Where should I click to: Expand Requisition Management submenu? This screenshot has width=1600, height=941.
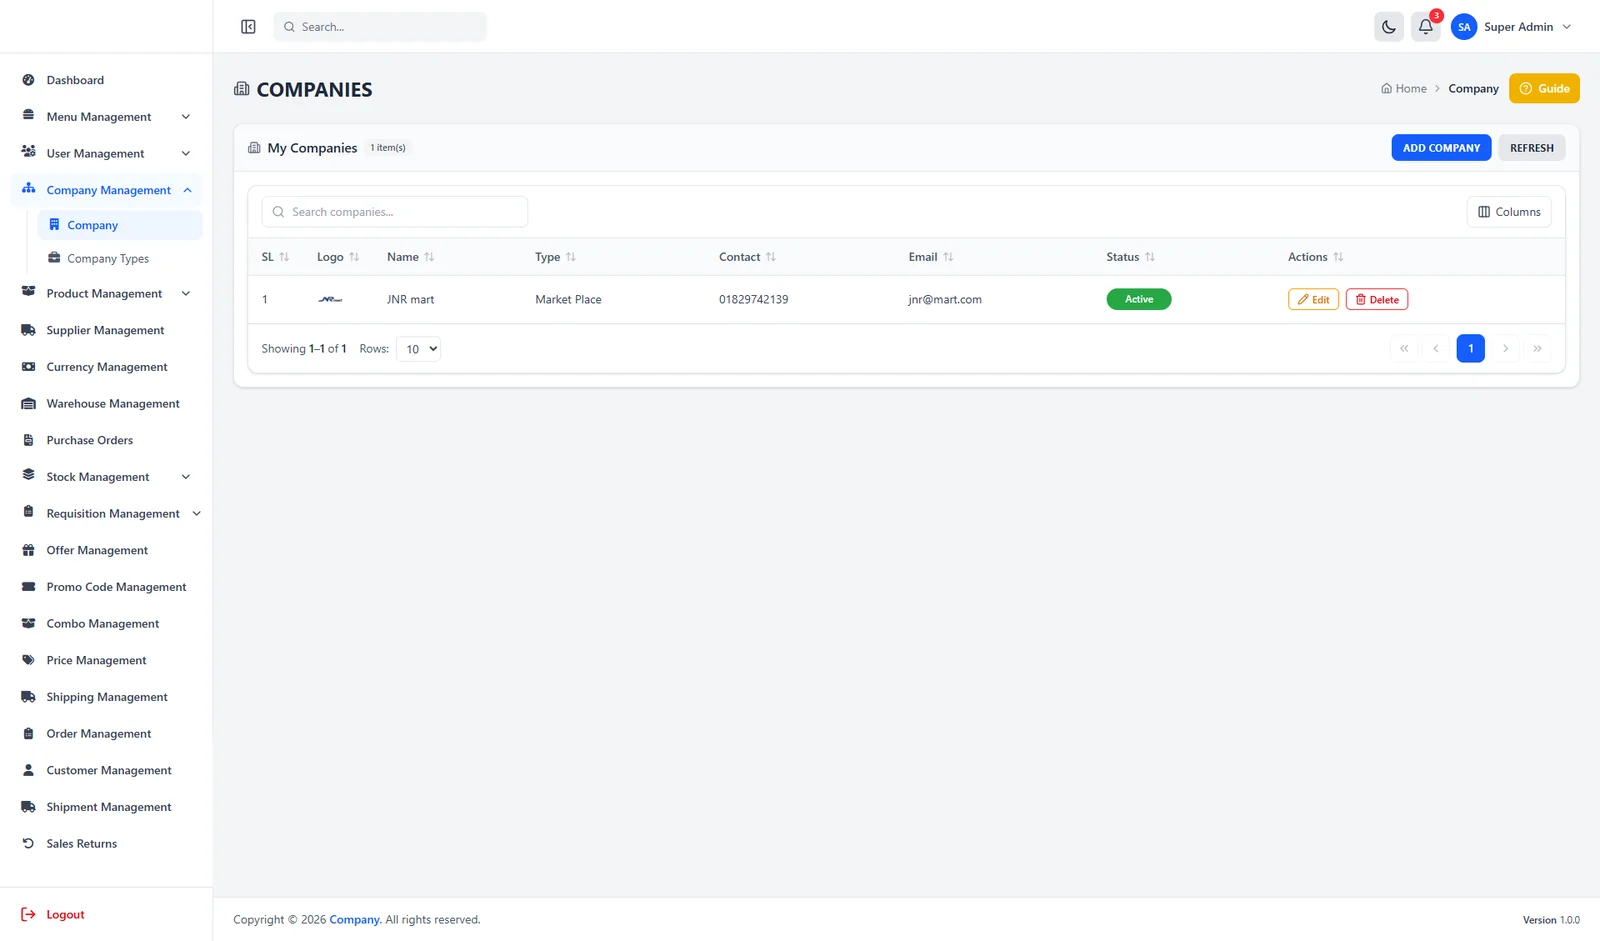click(x=106, y=514)
